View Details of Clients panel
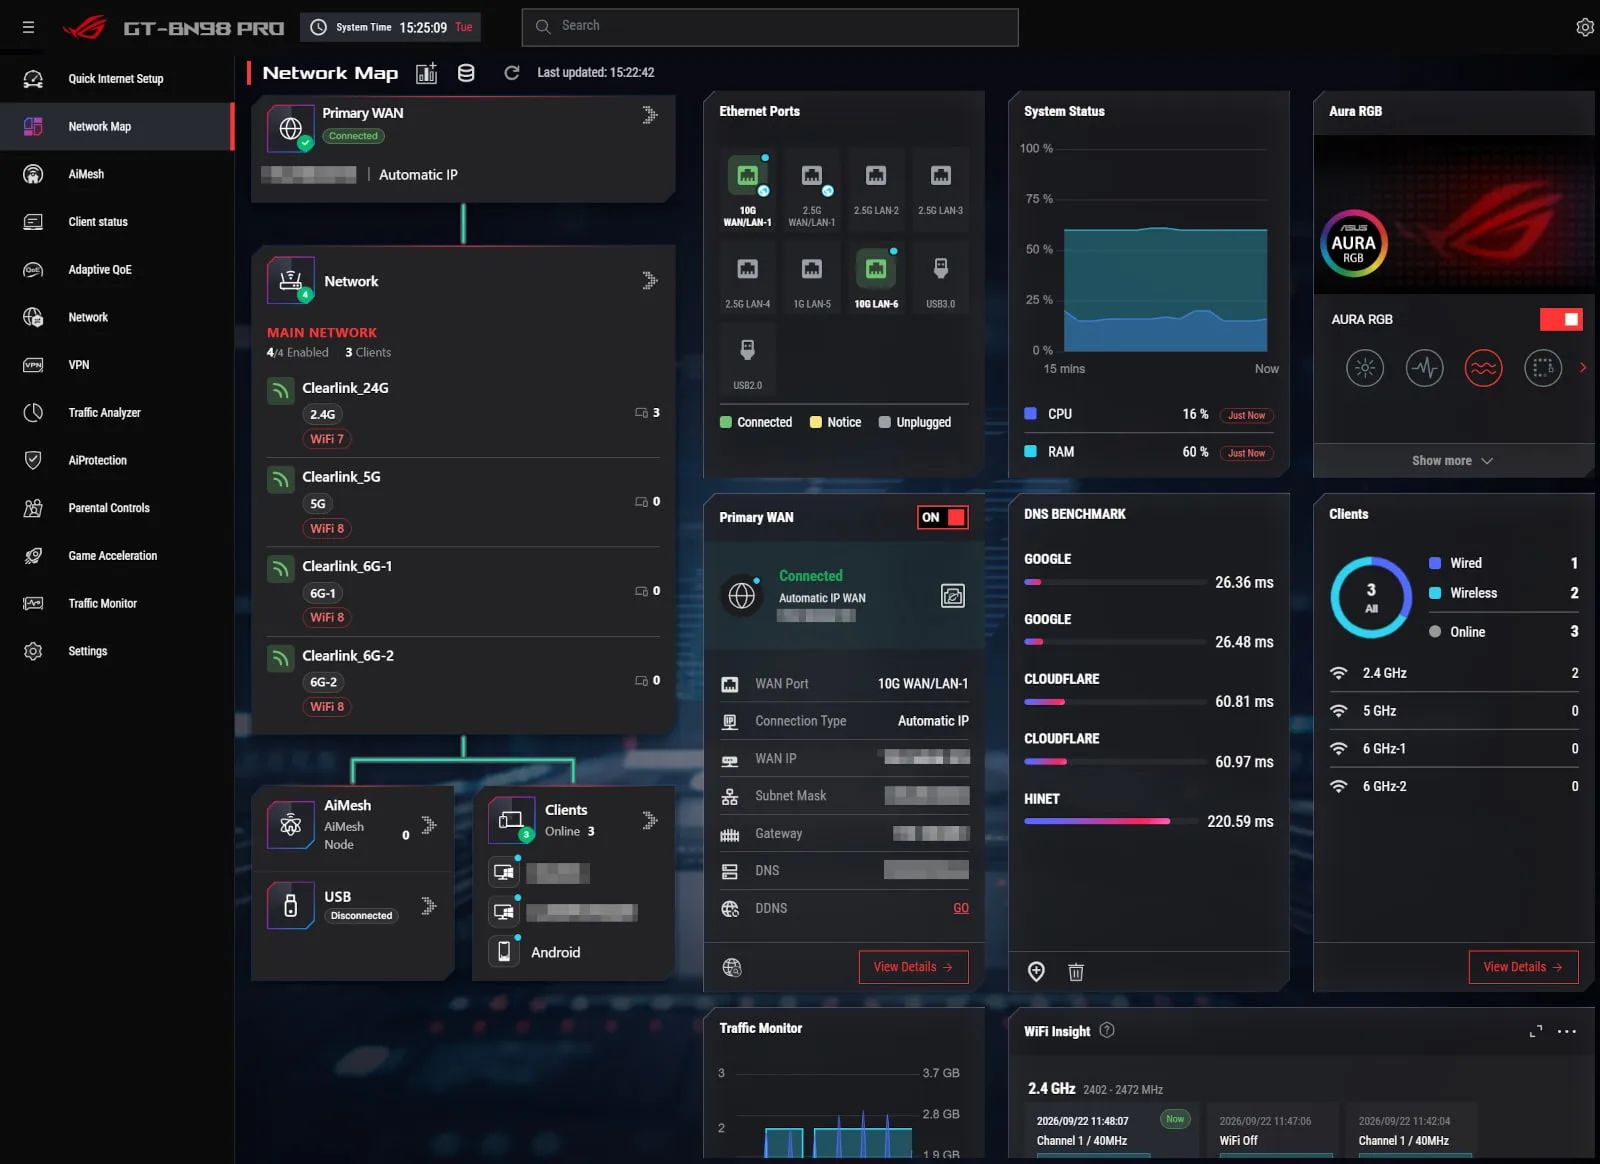This screenshot has height=1164, width=1600. click(1523, 967)
